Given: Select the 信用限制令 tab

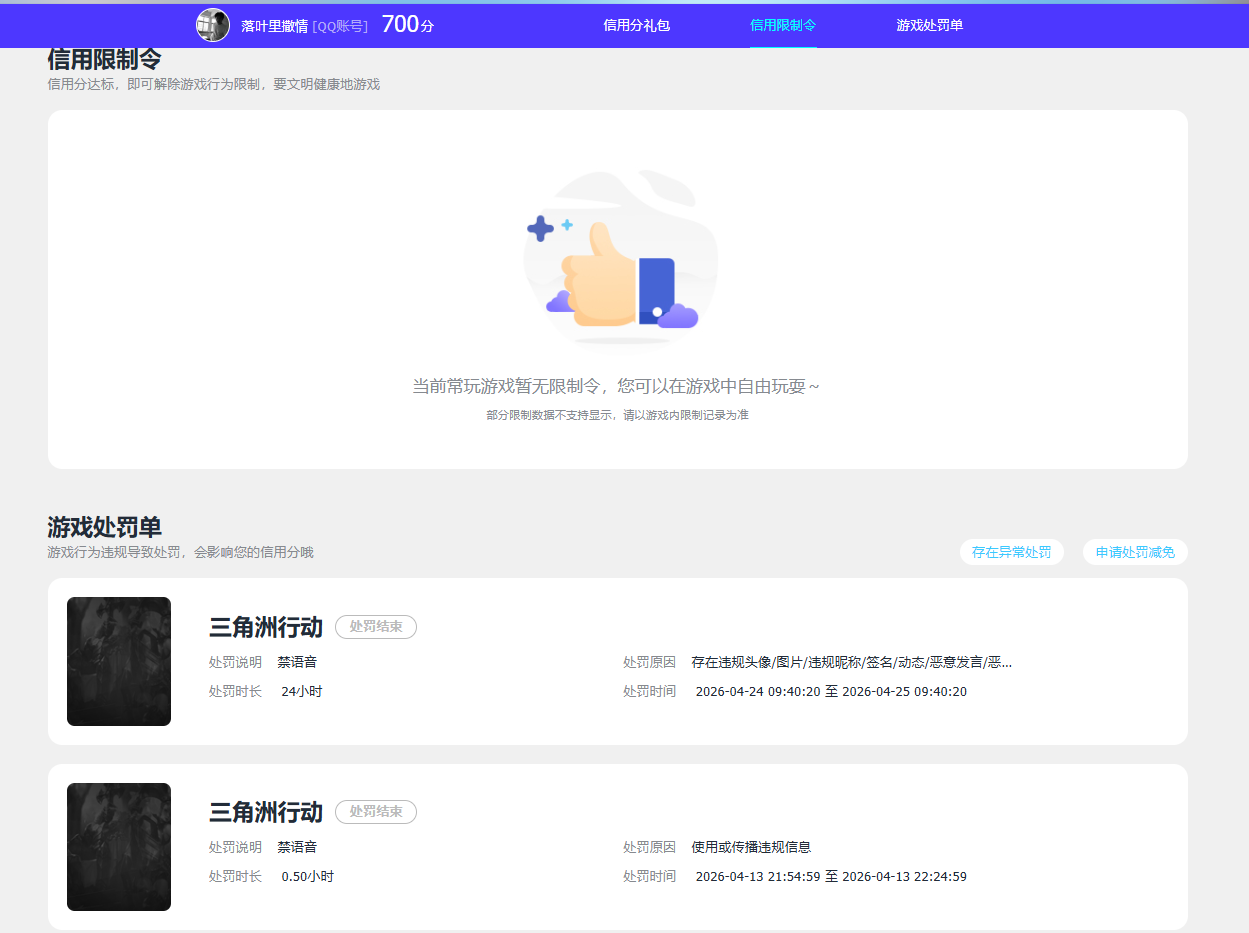Looking at the screenshot, I should [x=783, y=25].
